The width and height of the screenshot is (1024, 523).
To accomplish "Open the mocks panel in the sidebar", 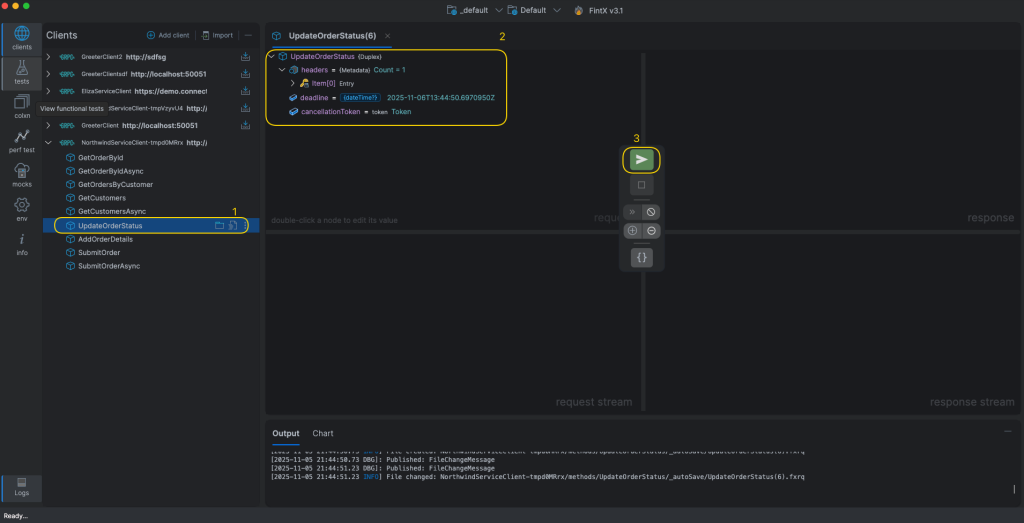I will click(21, 174).
